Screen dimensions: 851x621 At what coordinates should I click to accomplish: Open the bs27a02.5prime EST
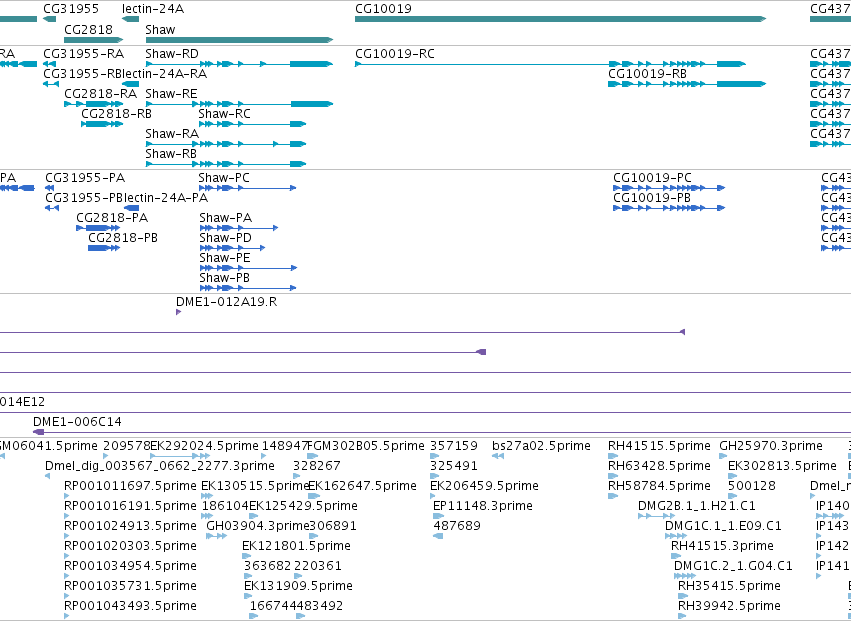(498, 456)
